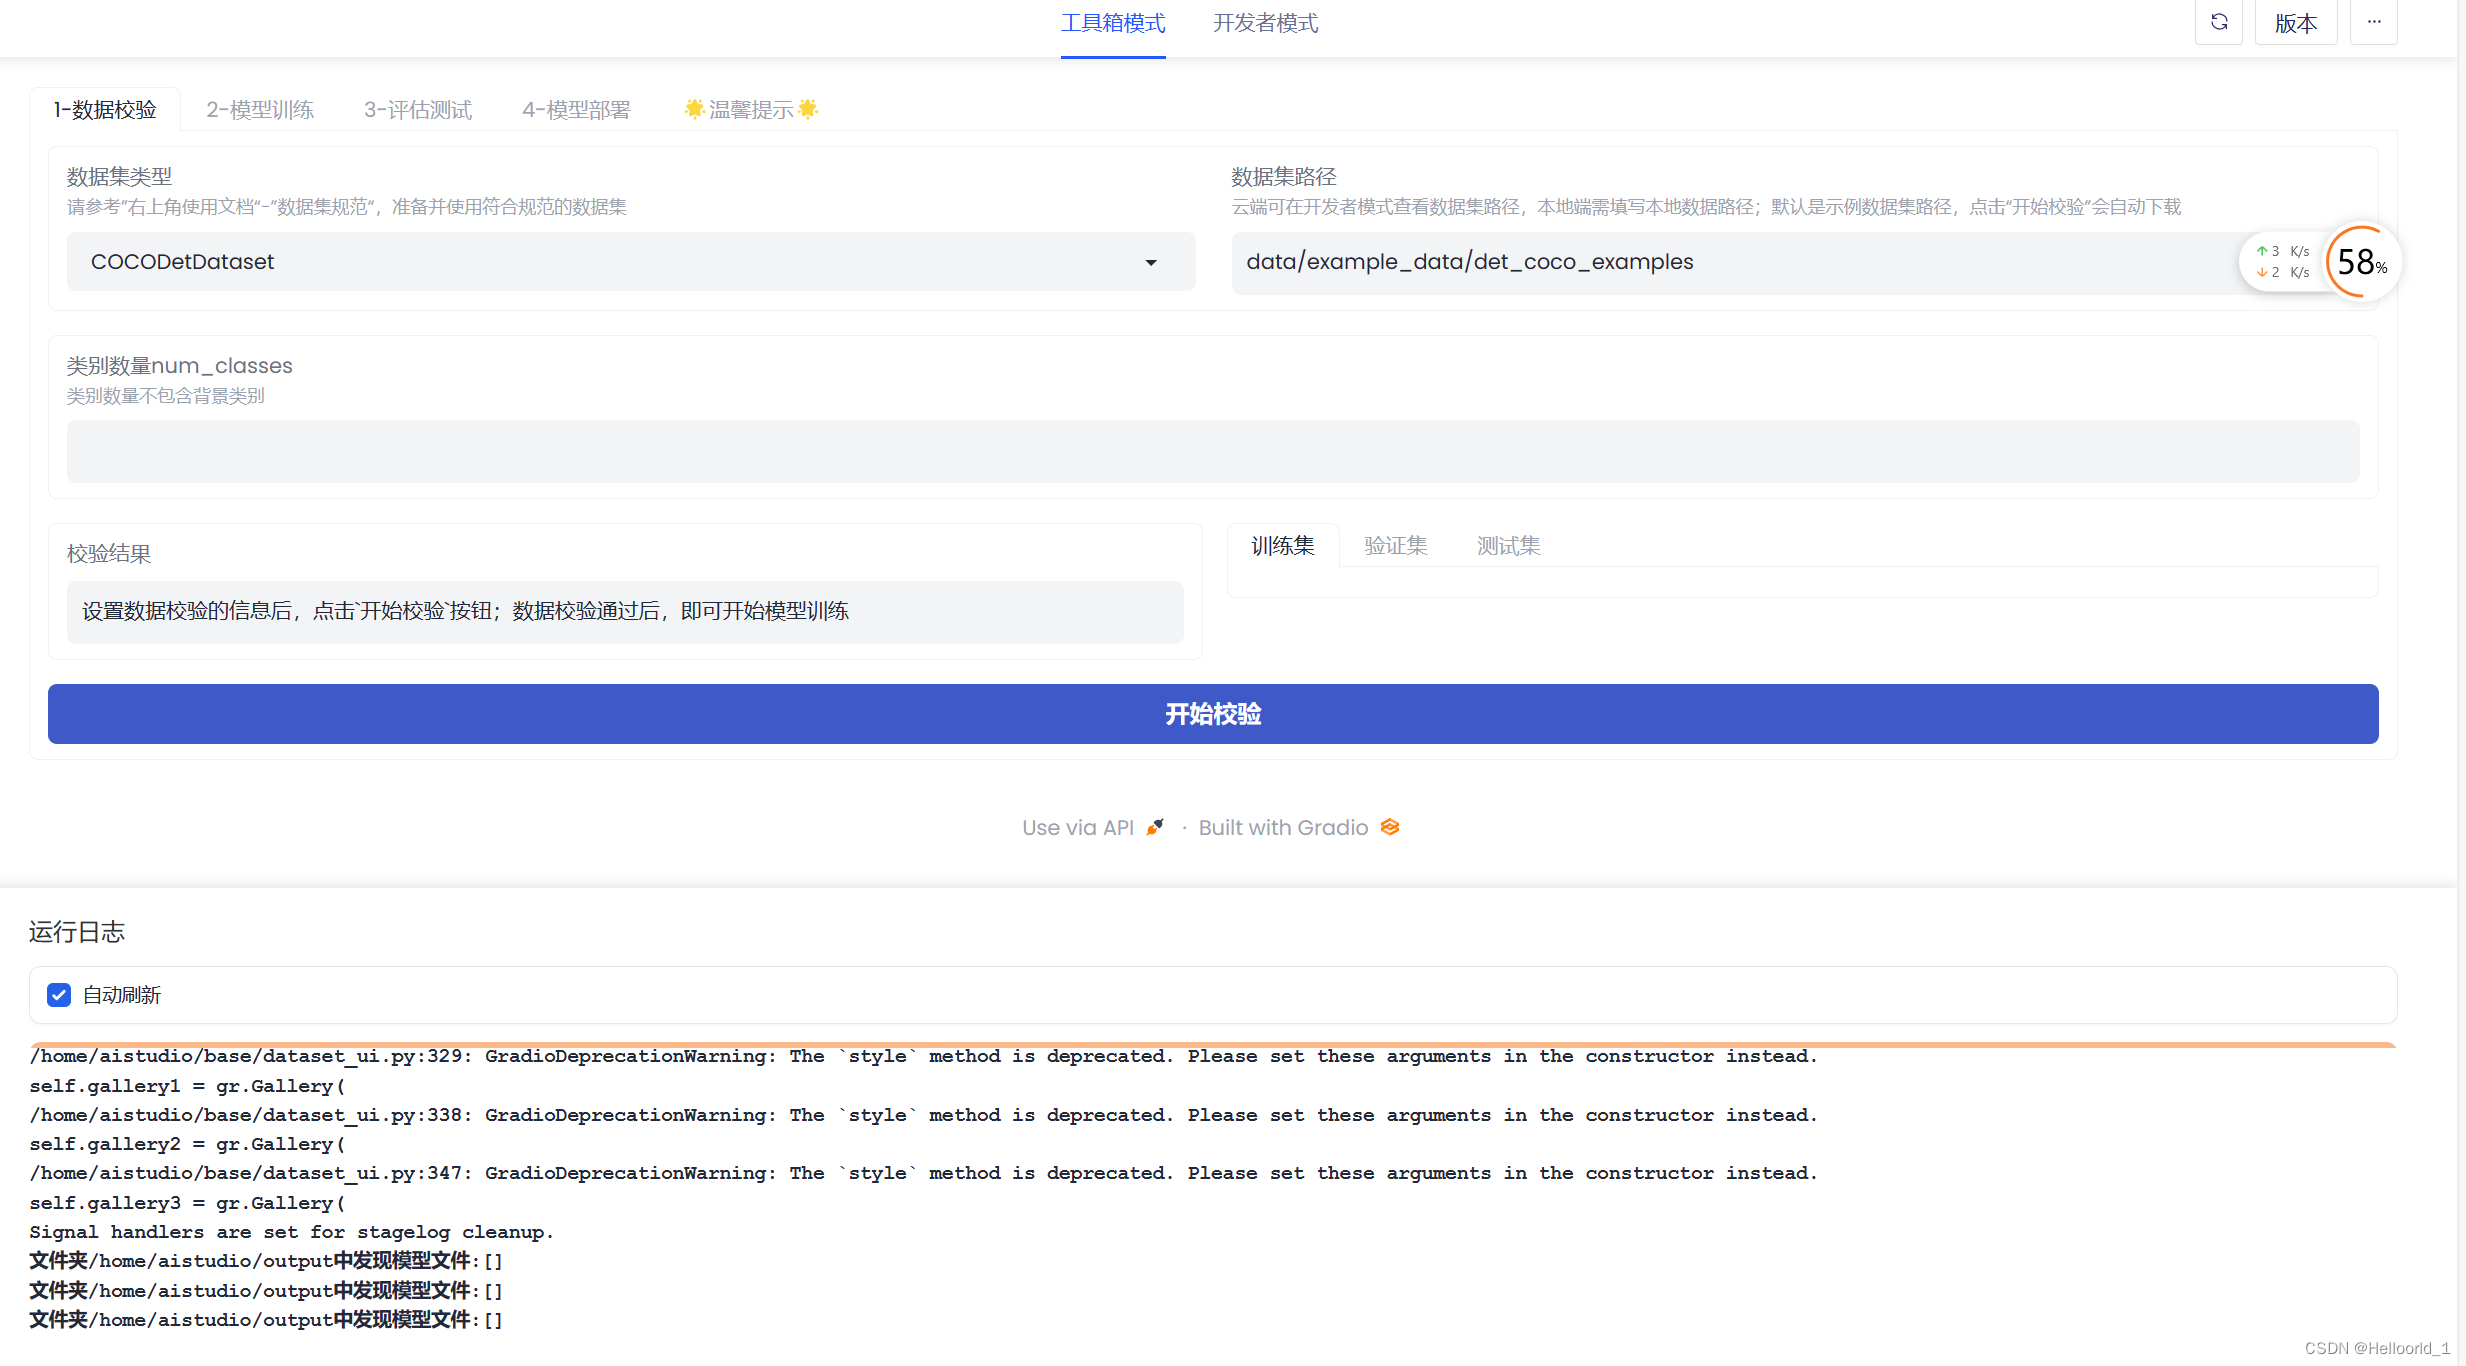Switch to the 开发者模式 tab
The width and height of the screenshot is (2466, 1366).
point(1265,23)
